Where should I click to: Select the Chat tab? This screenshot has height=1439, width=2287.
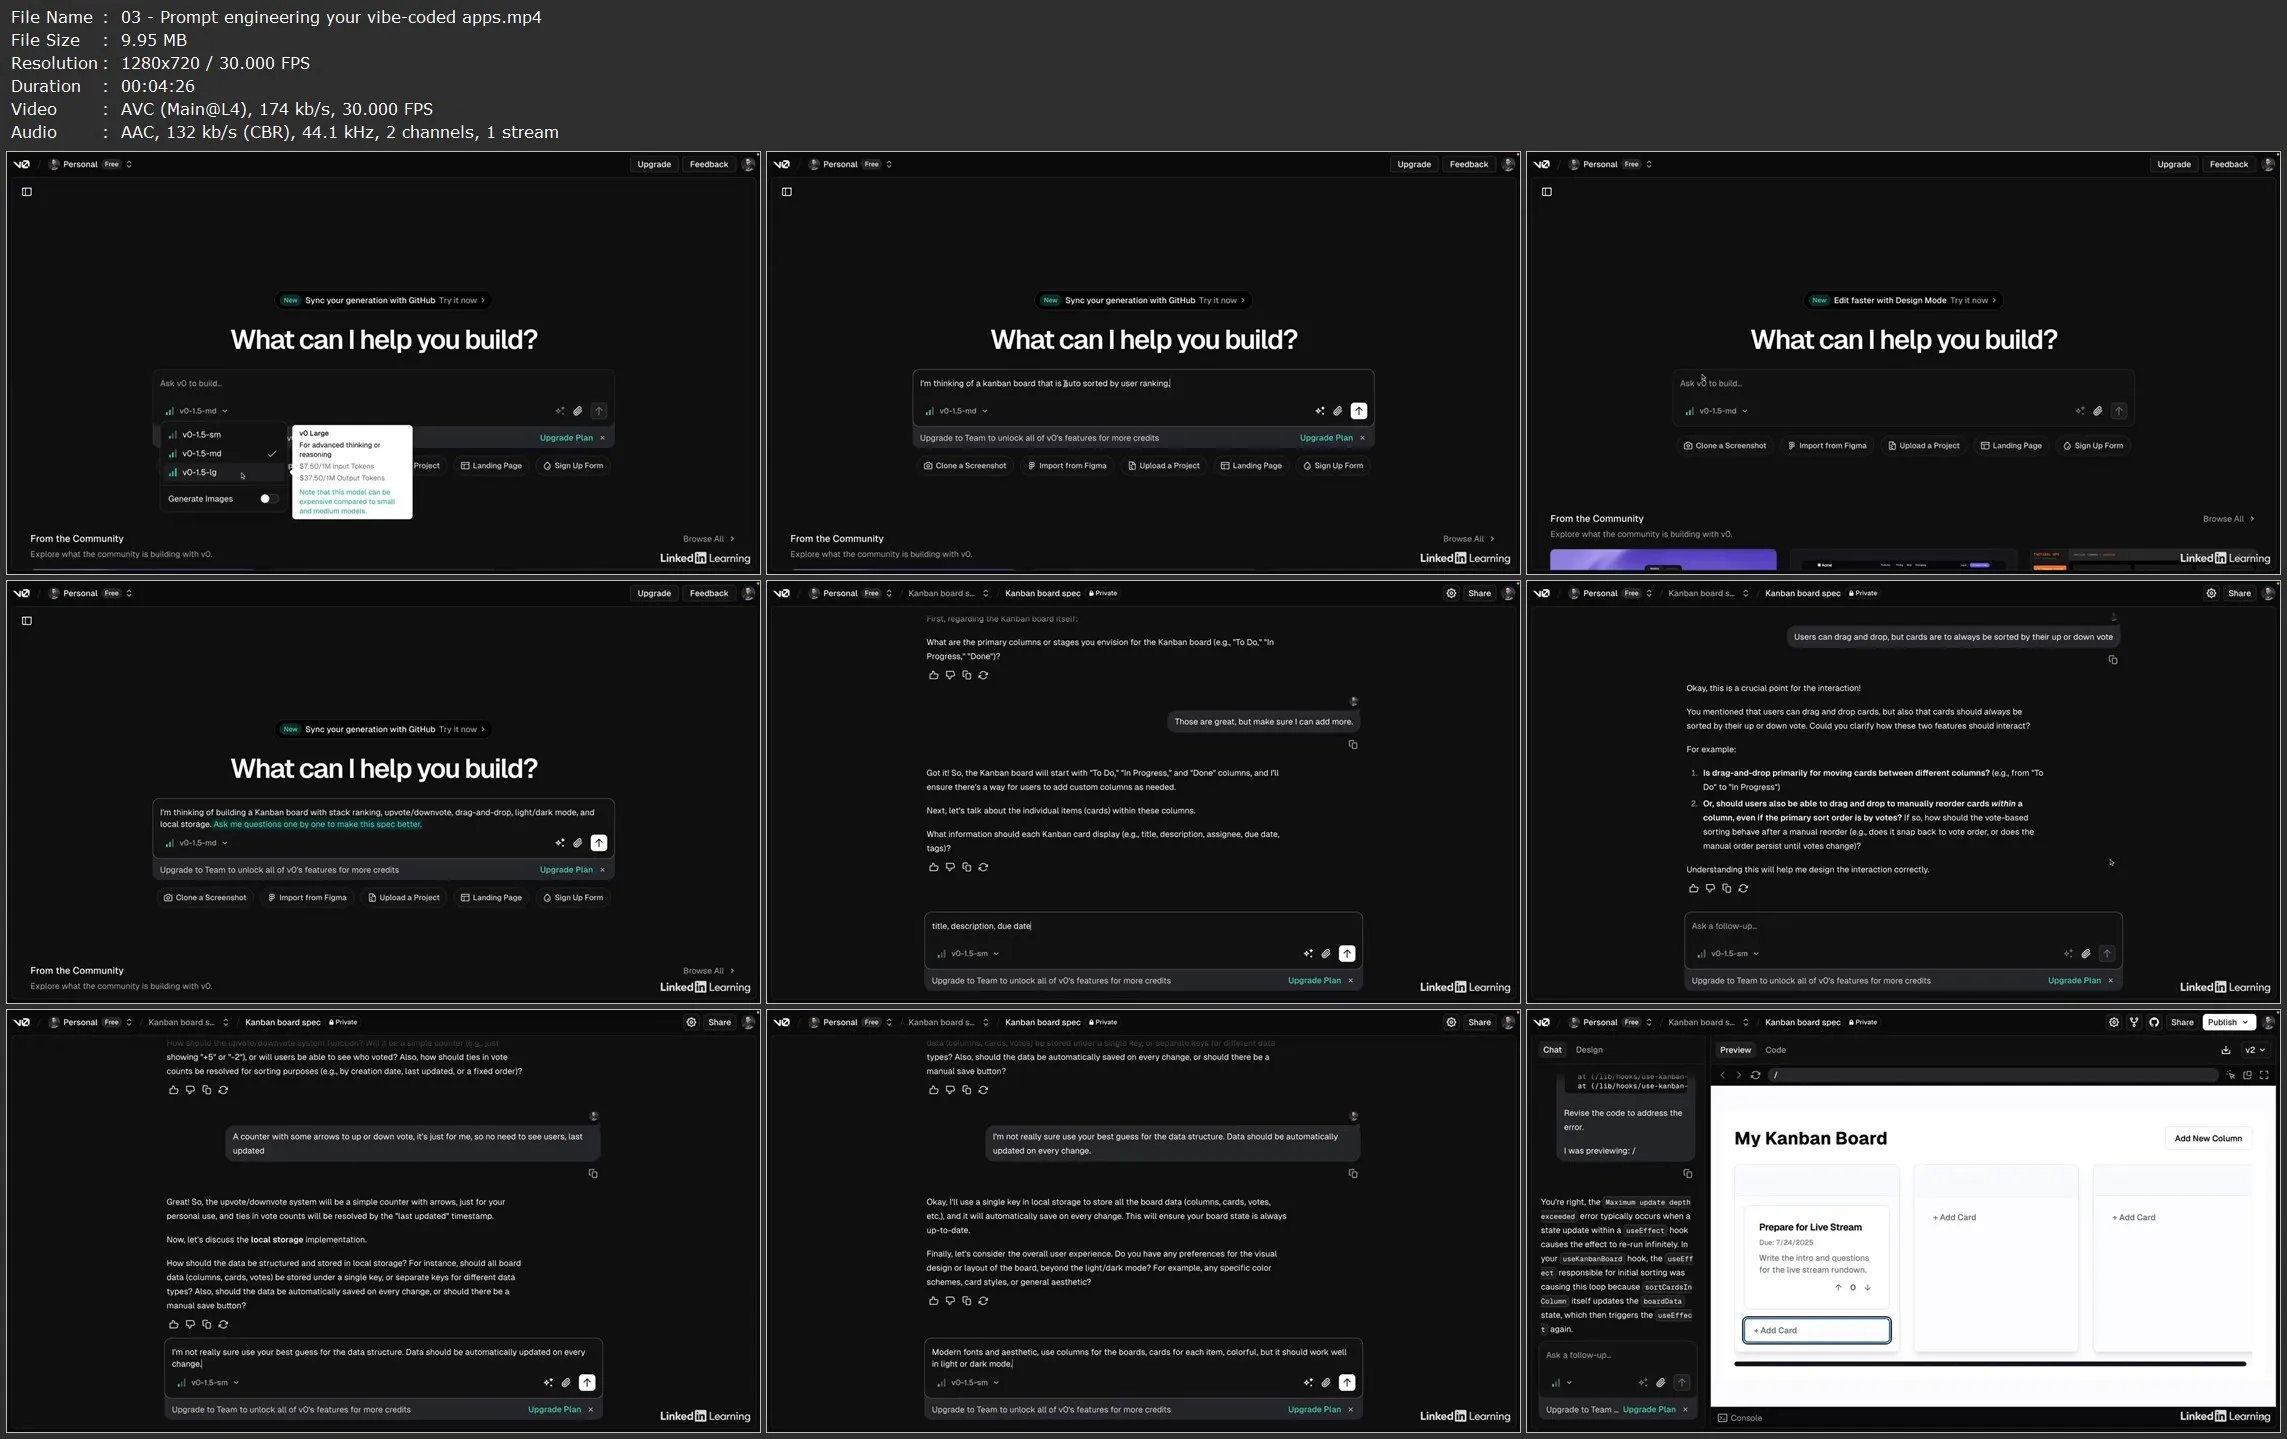pos(1552,1050)
